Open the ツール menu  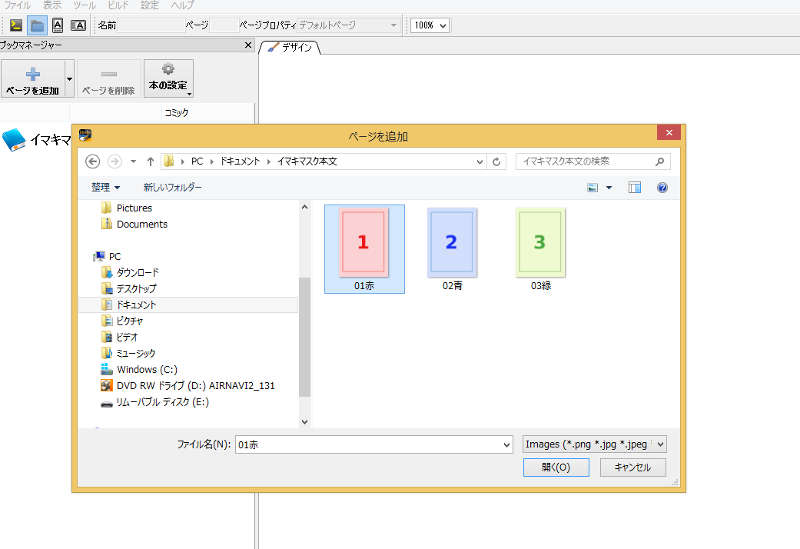[x=84, y=5]
